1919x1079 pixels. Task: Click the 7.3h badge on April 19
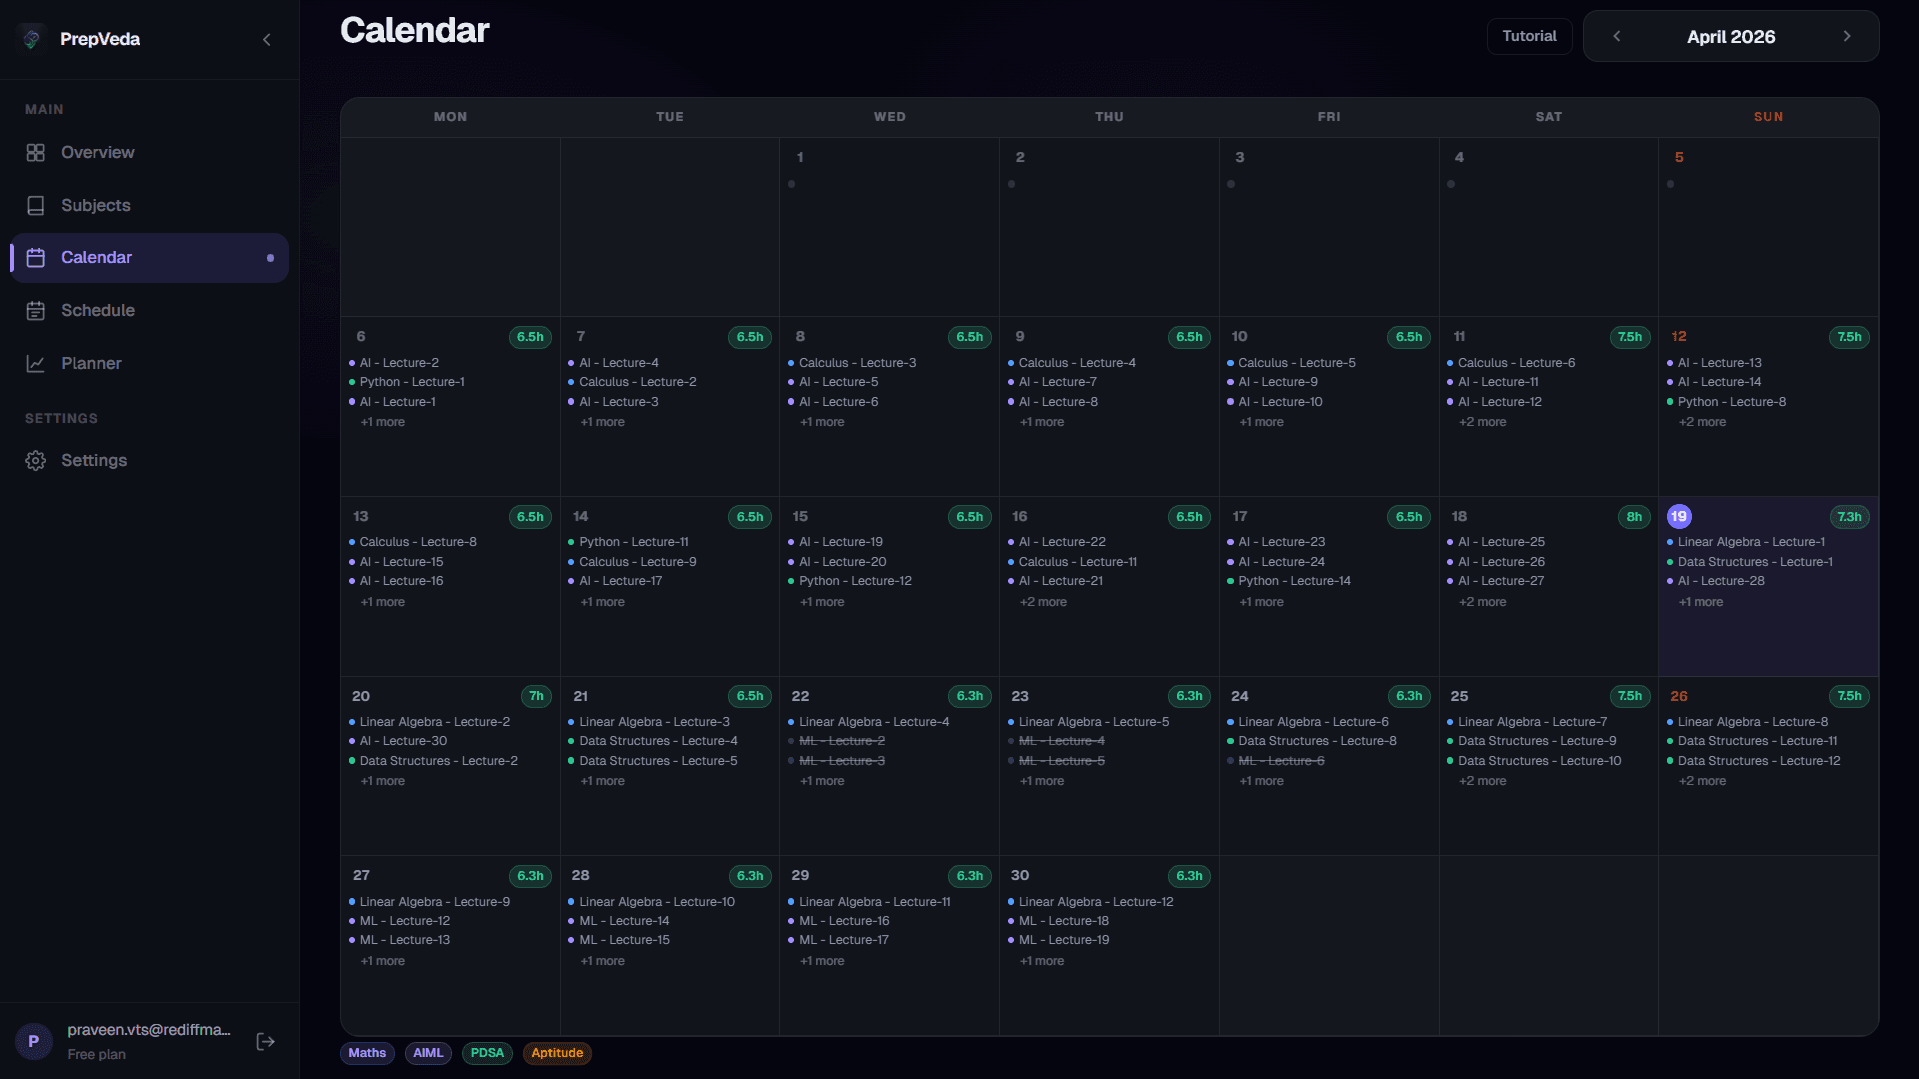1849,517
